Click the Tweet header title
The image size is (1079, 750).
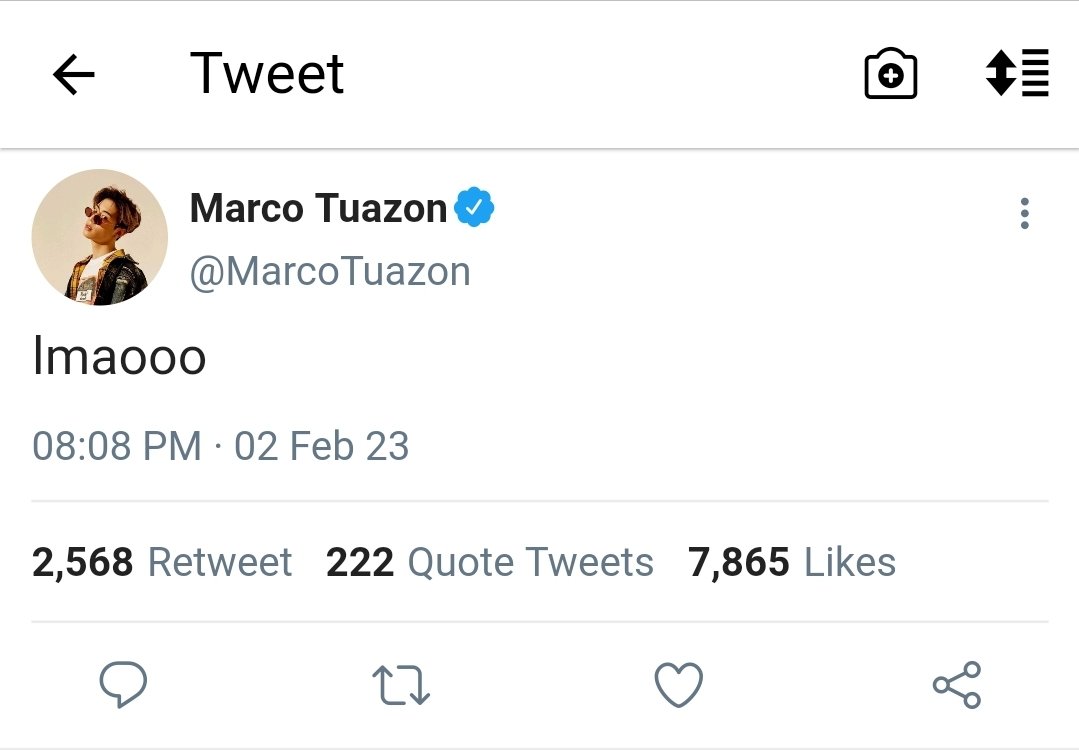(x=267, y=73)
